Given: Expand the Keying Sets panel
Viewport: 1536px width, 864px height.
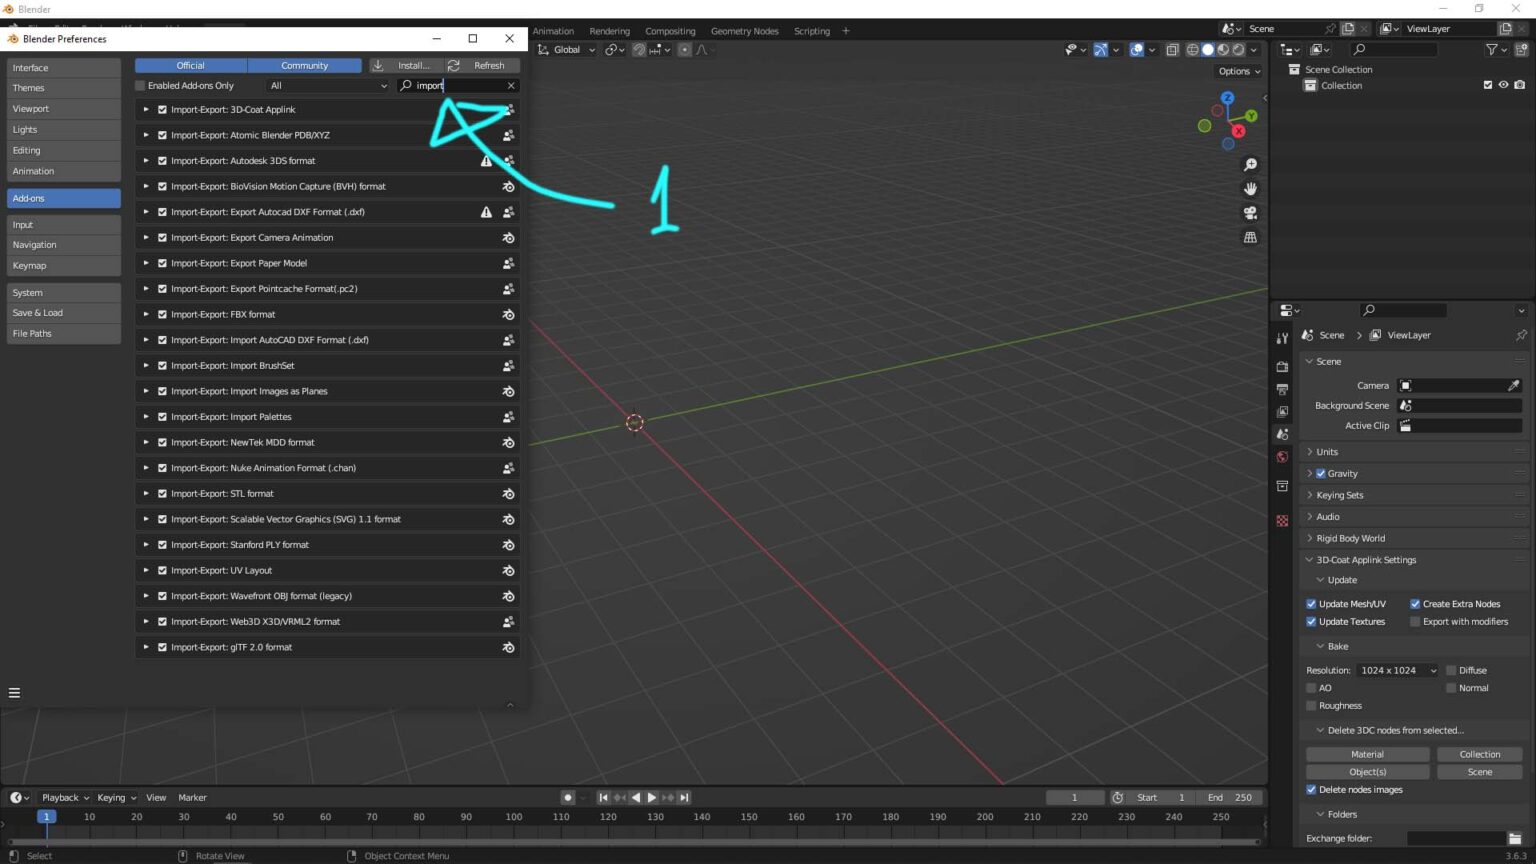Looking at the screenshot, I should click(1413, 495).
